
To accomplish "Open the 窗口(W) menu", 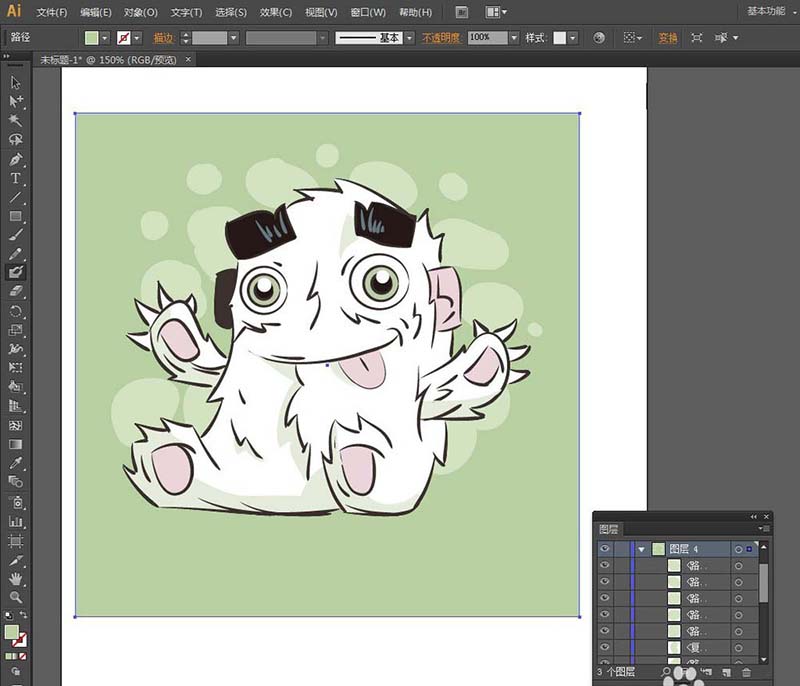I will click(x=368, y=12).
